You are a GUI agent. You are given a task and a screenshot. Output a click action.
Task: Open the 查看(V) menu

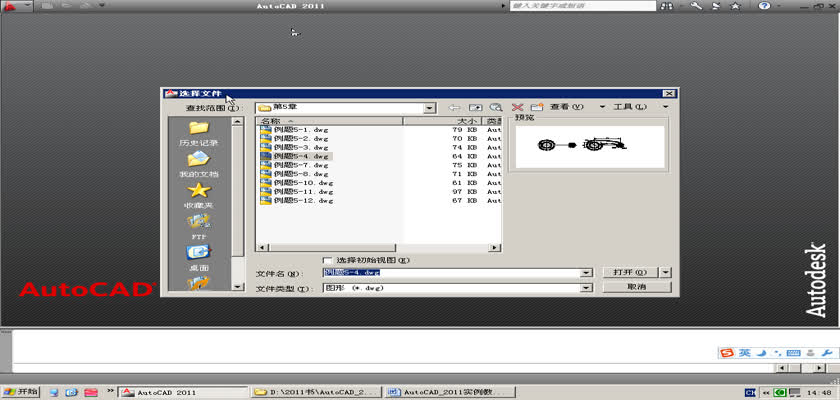point(566,107)
